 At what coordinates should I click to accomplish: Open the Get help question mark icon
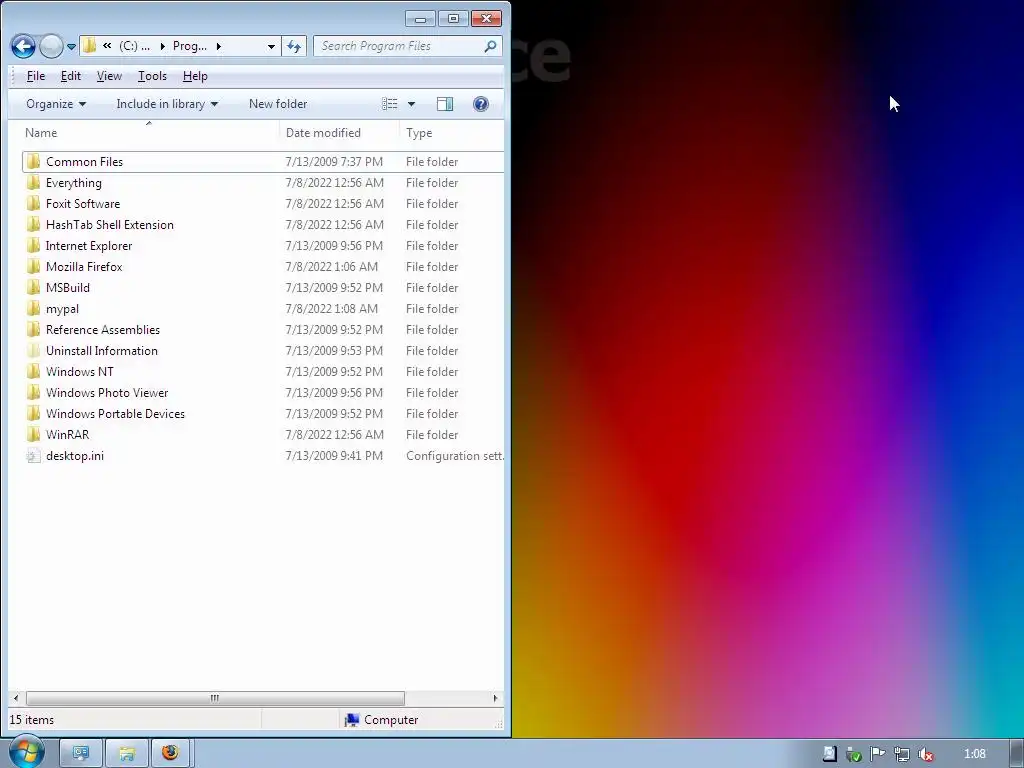[x=481, y=104]
